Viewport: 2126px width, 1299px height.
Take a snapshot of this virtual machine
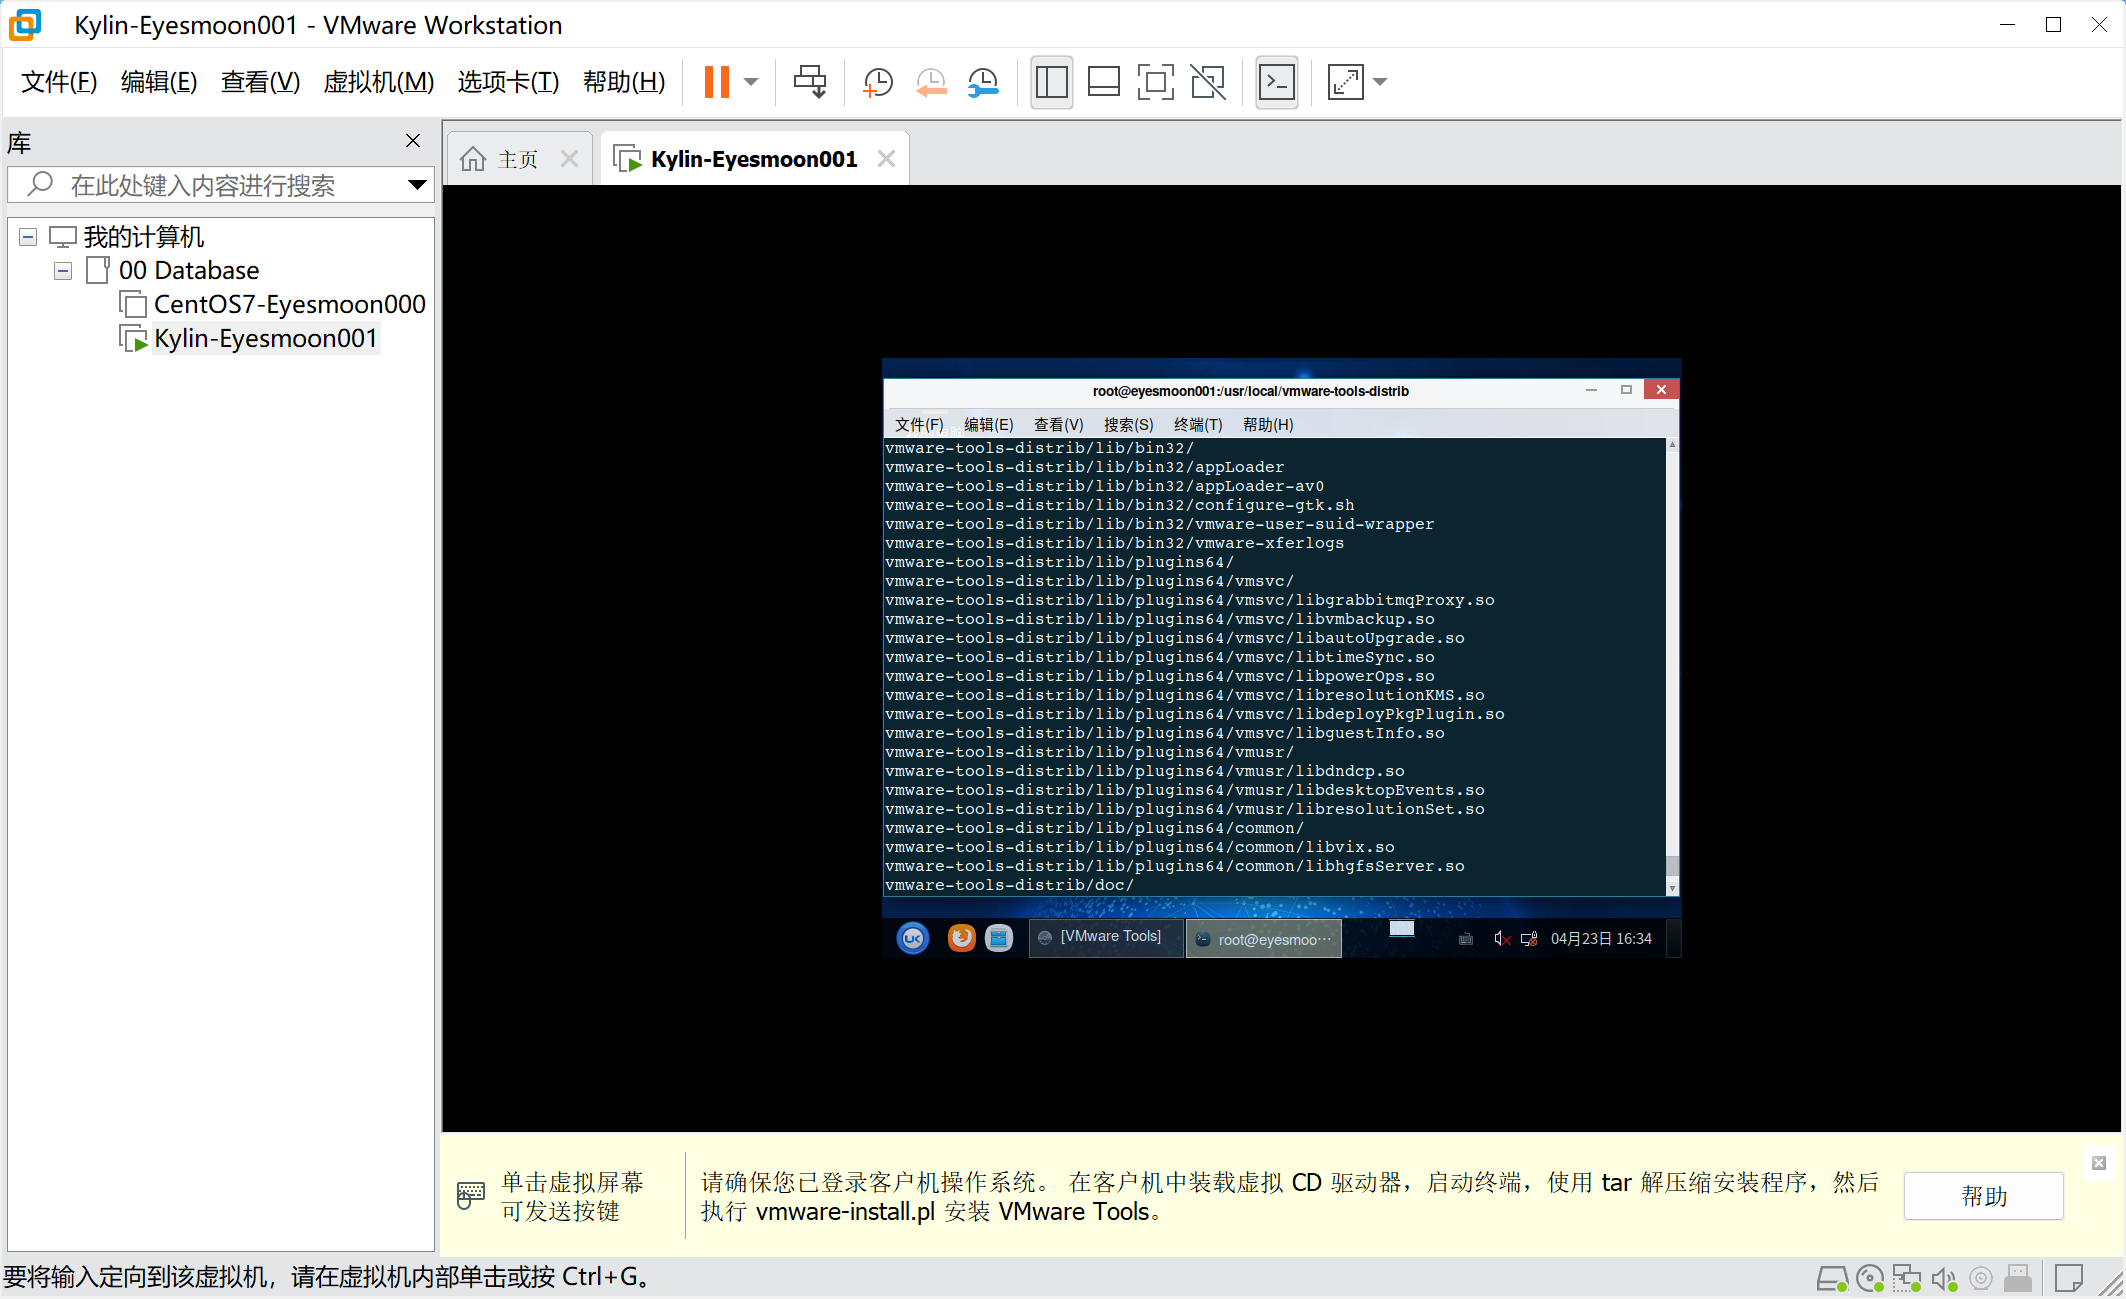(877, 82)
